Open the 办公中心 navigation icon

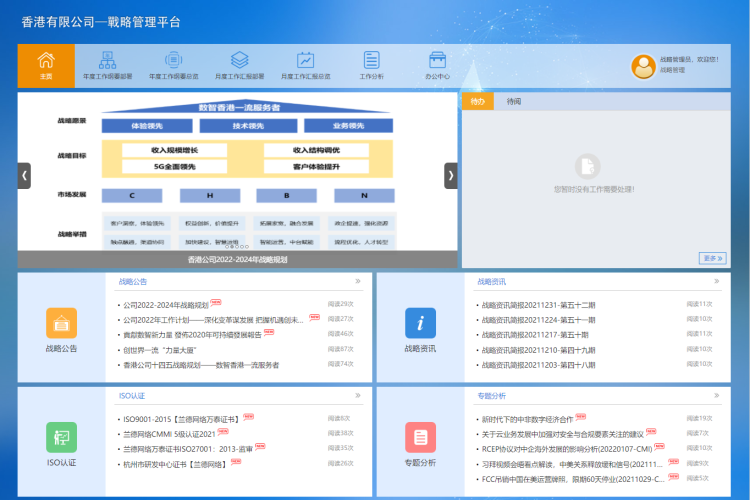[437, 62]
